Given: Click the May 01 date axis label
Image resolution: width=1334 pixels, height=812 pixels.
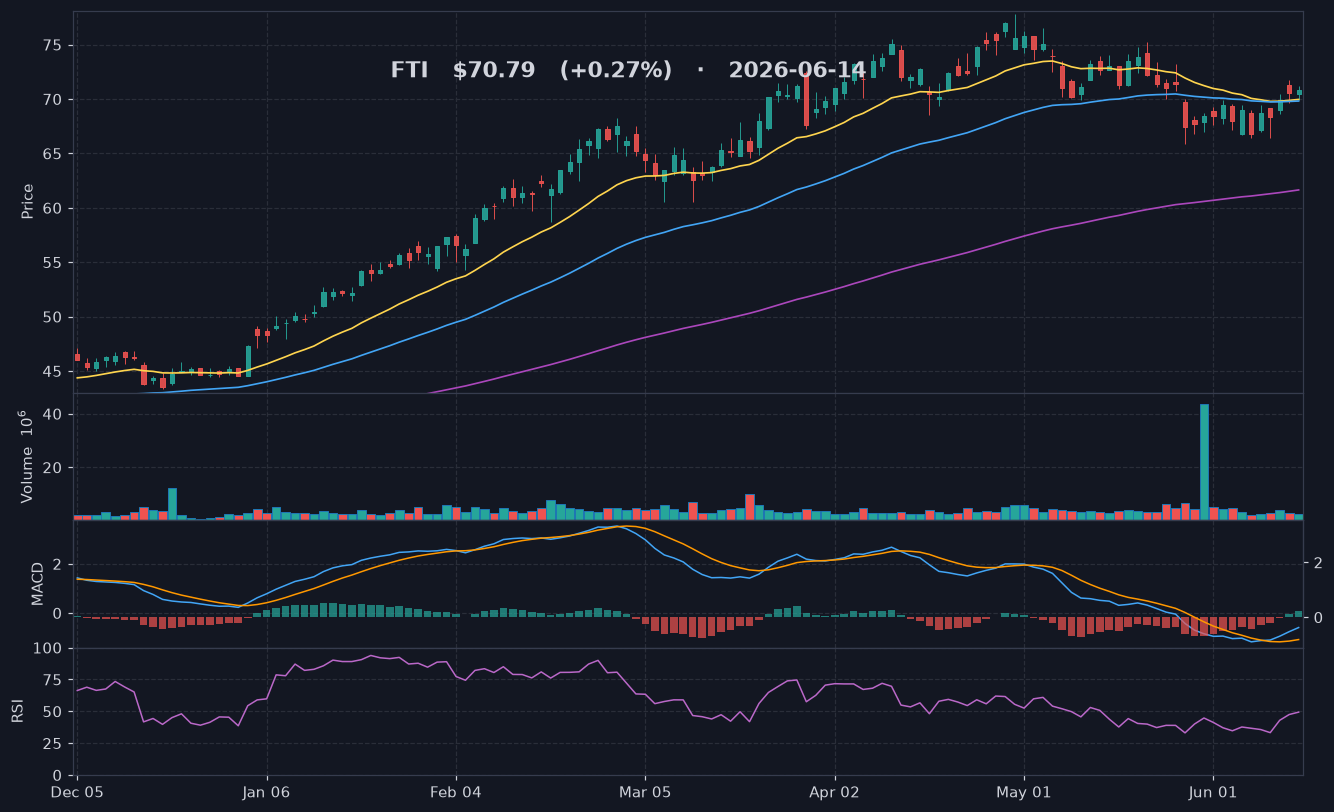Looking at the screenshot, I should tap(1024, 792).
